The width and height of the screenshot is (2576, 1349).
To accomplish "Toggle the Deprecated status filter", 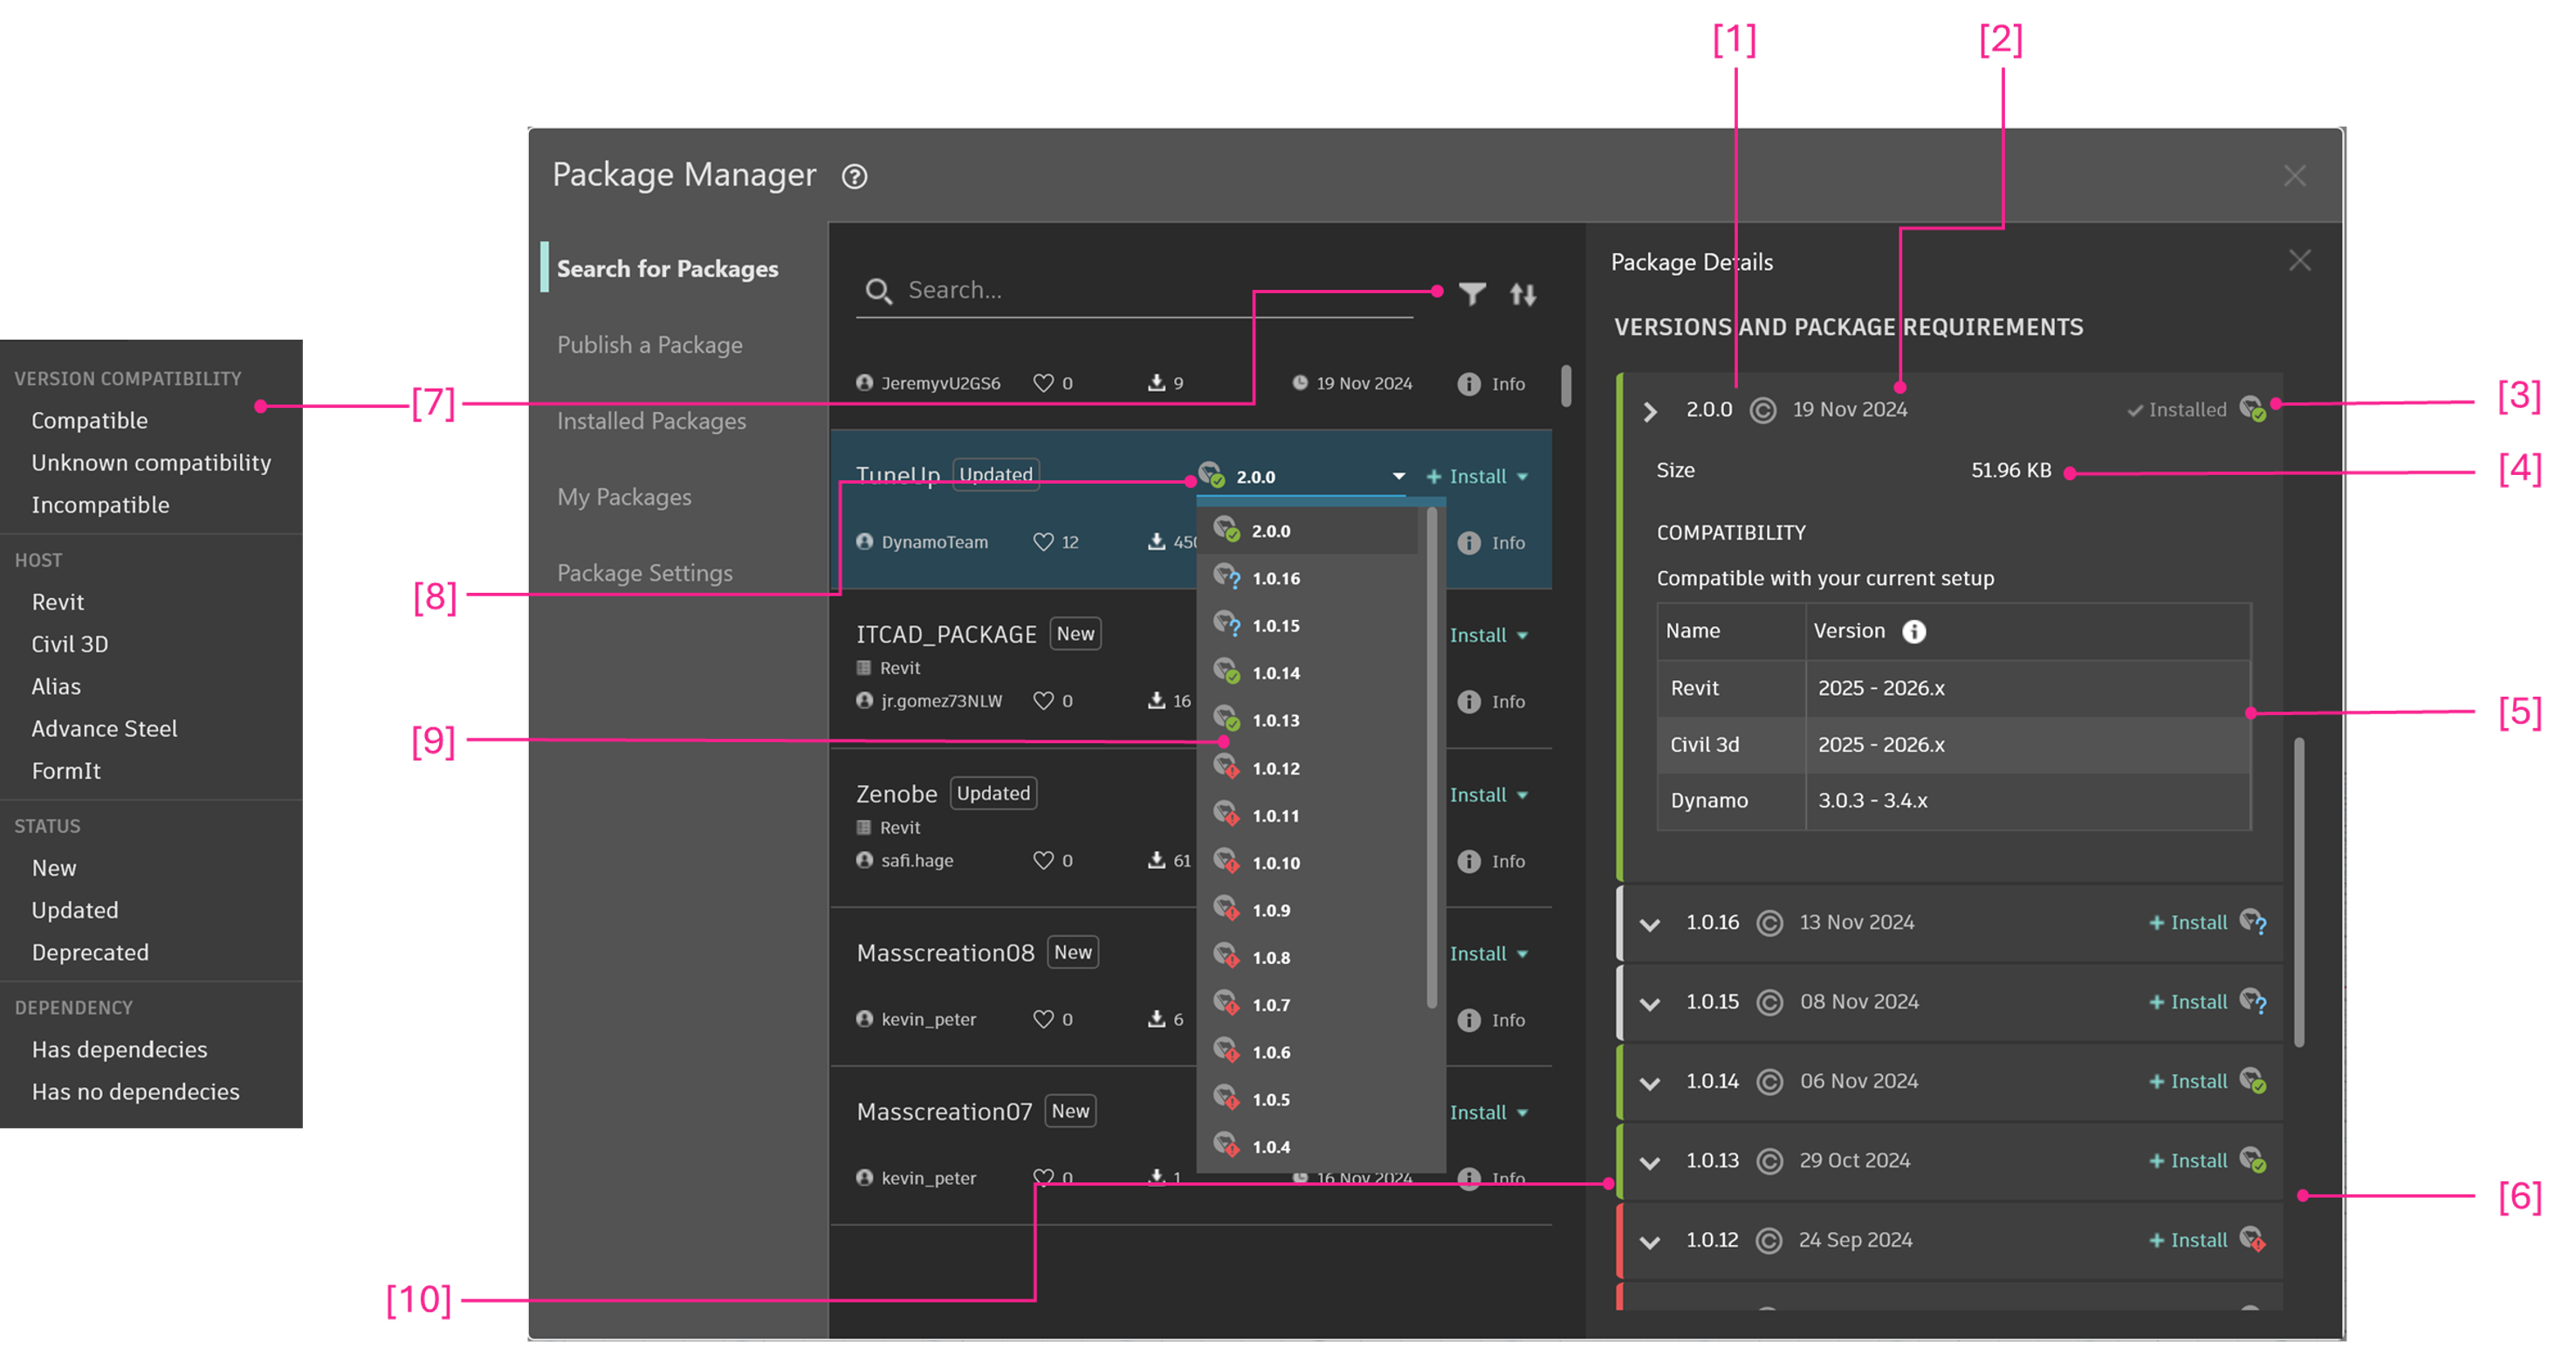I will point(90,952).
